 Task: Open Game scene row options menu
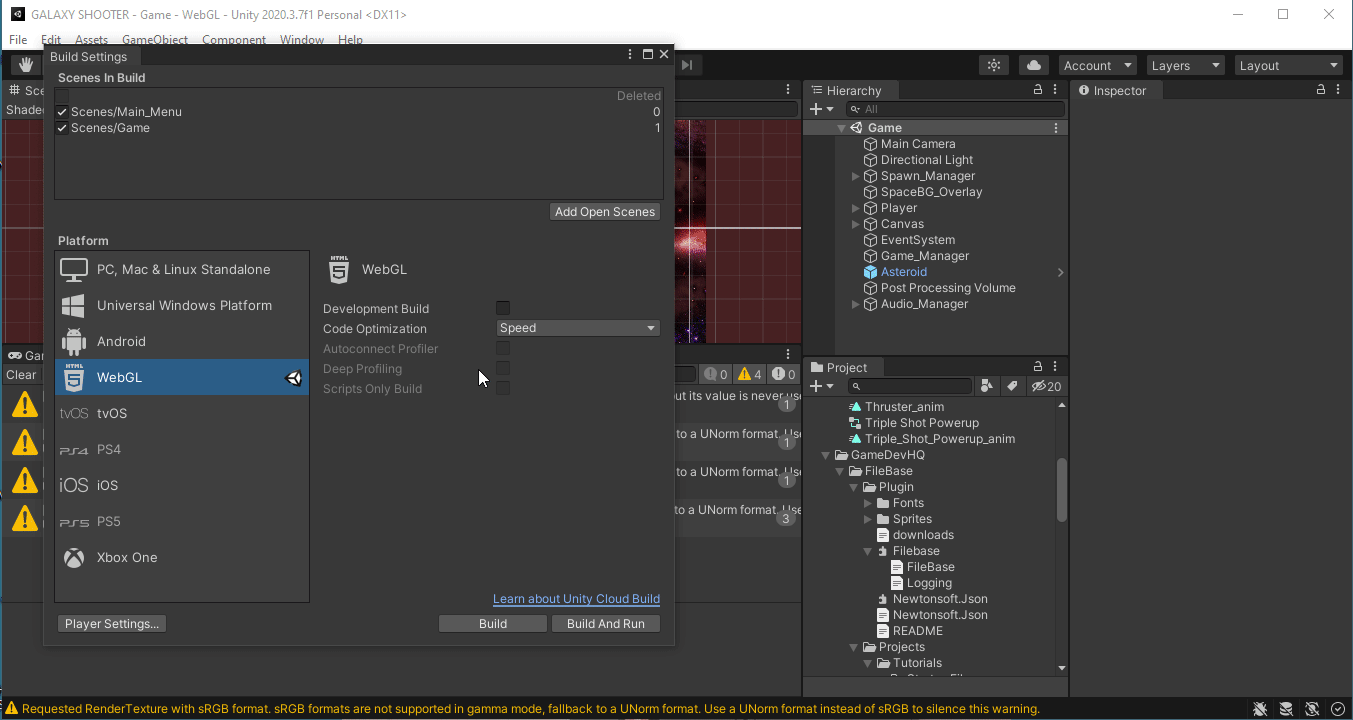[x=1056, y=128]
